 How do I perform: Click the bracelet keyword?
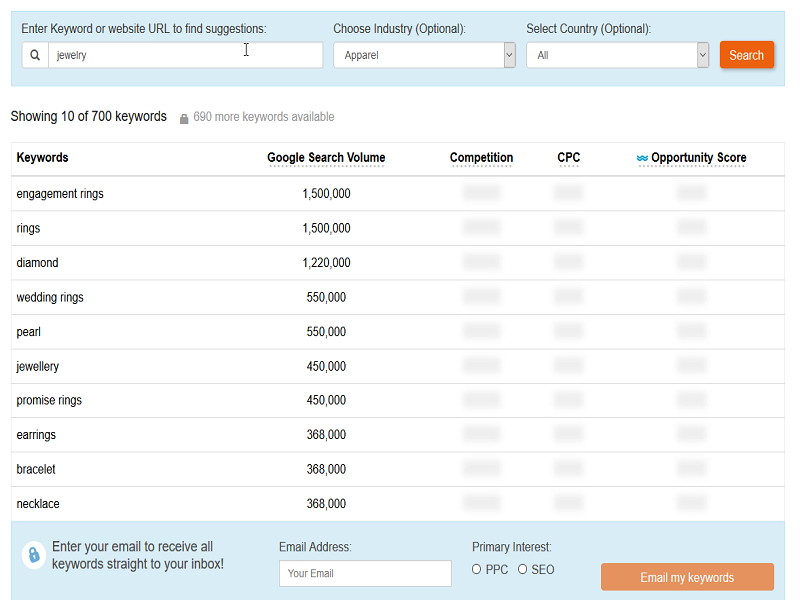point(36,469)
